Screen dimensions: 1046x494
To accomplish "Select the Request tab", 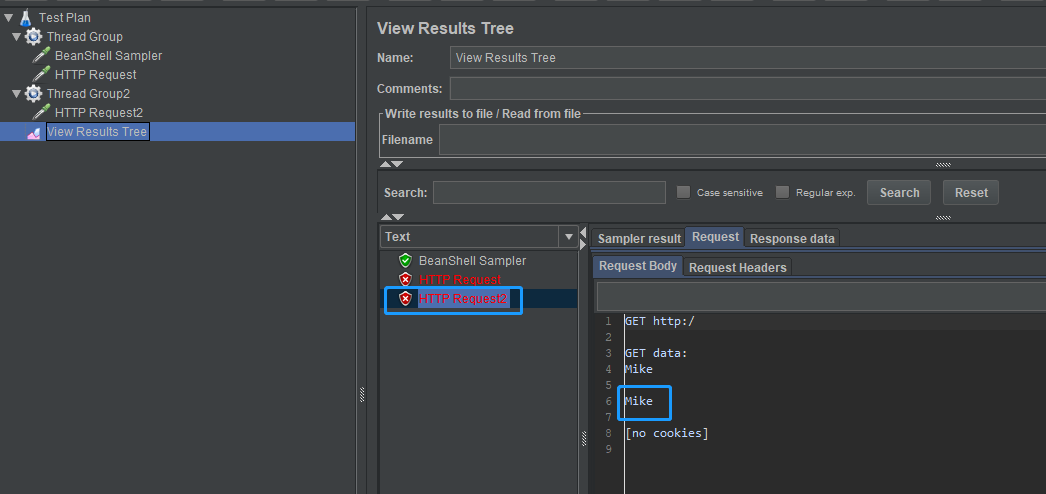I will [715, 237].
